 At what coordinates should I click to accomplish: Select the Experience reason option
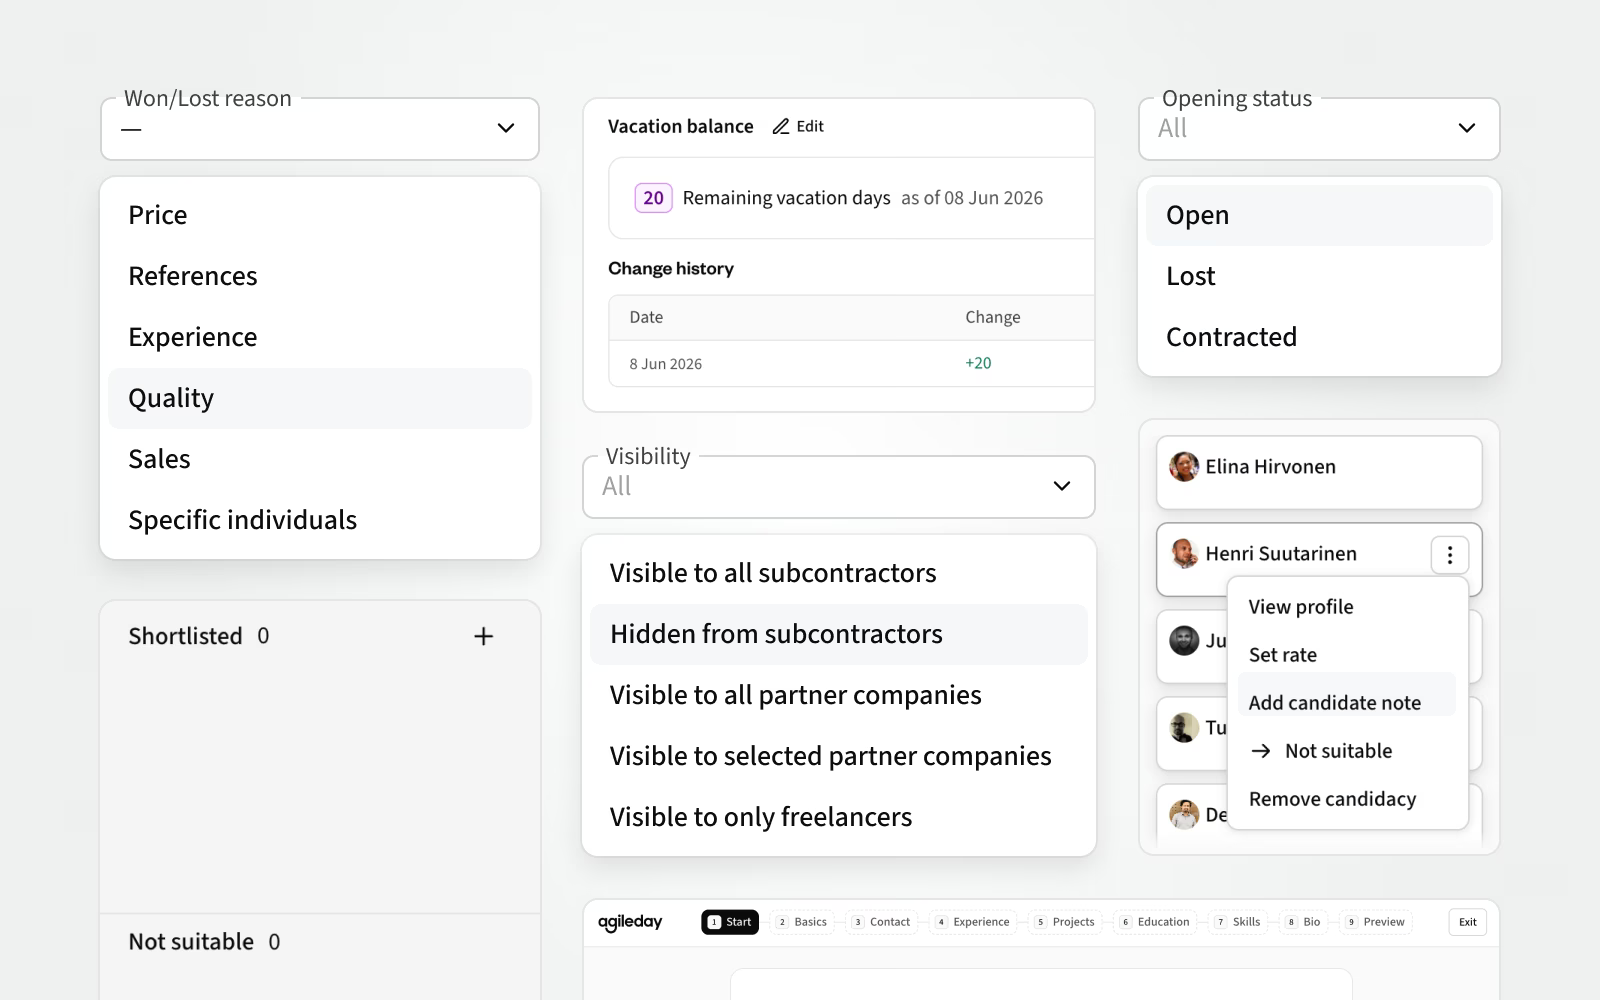(320, 337)
